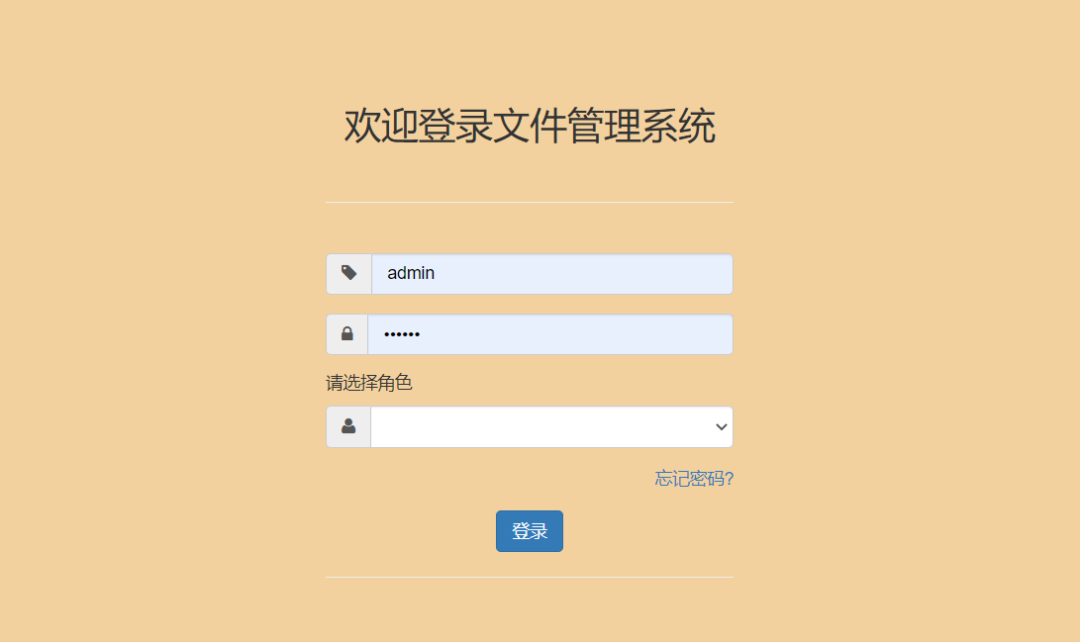Image resolution: width=1080 pixels, height=642 pixels.
Task: Place the cursor after the password dots
Action: (x=422, y=335)
